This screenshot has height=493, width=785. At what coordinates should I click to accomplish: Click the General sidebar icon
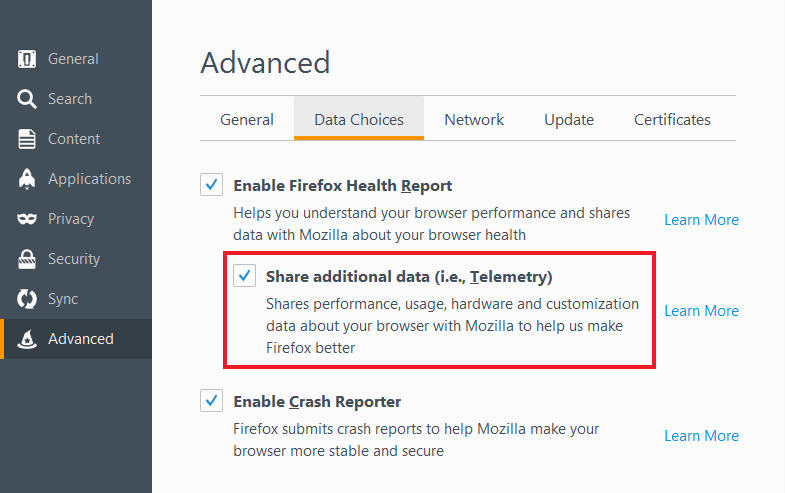coord(27,59)
